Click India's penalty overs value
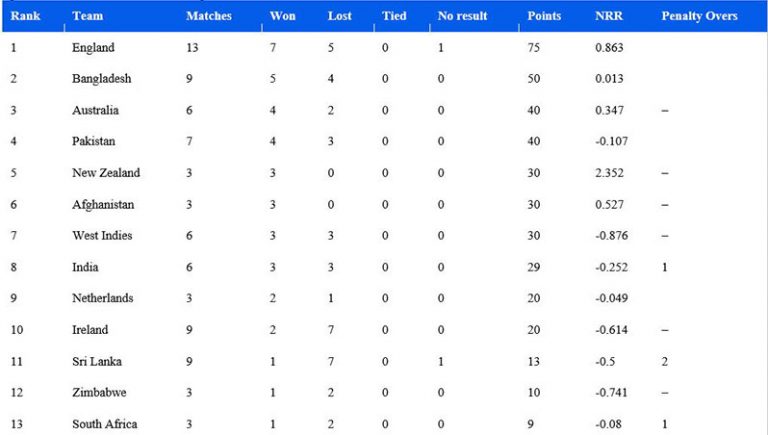Screen dimensions: 768x435 tap(665, 267)
